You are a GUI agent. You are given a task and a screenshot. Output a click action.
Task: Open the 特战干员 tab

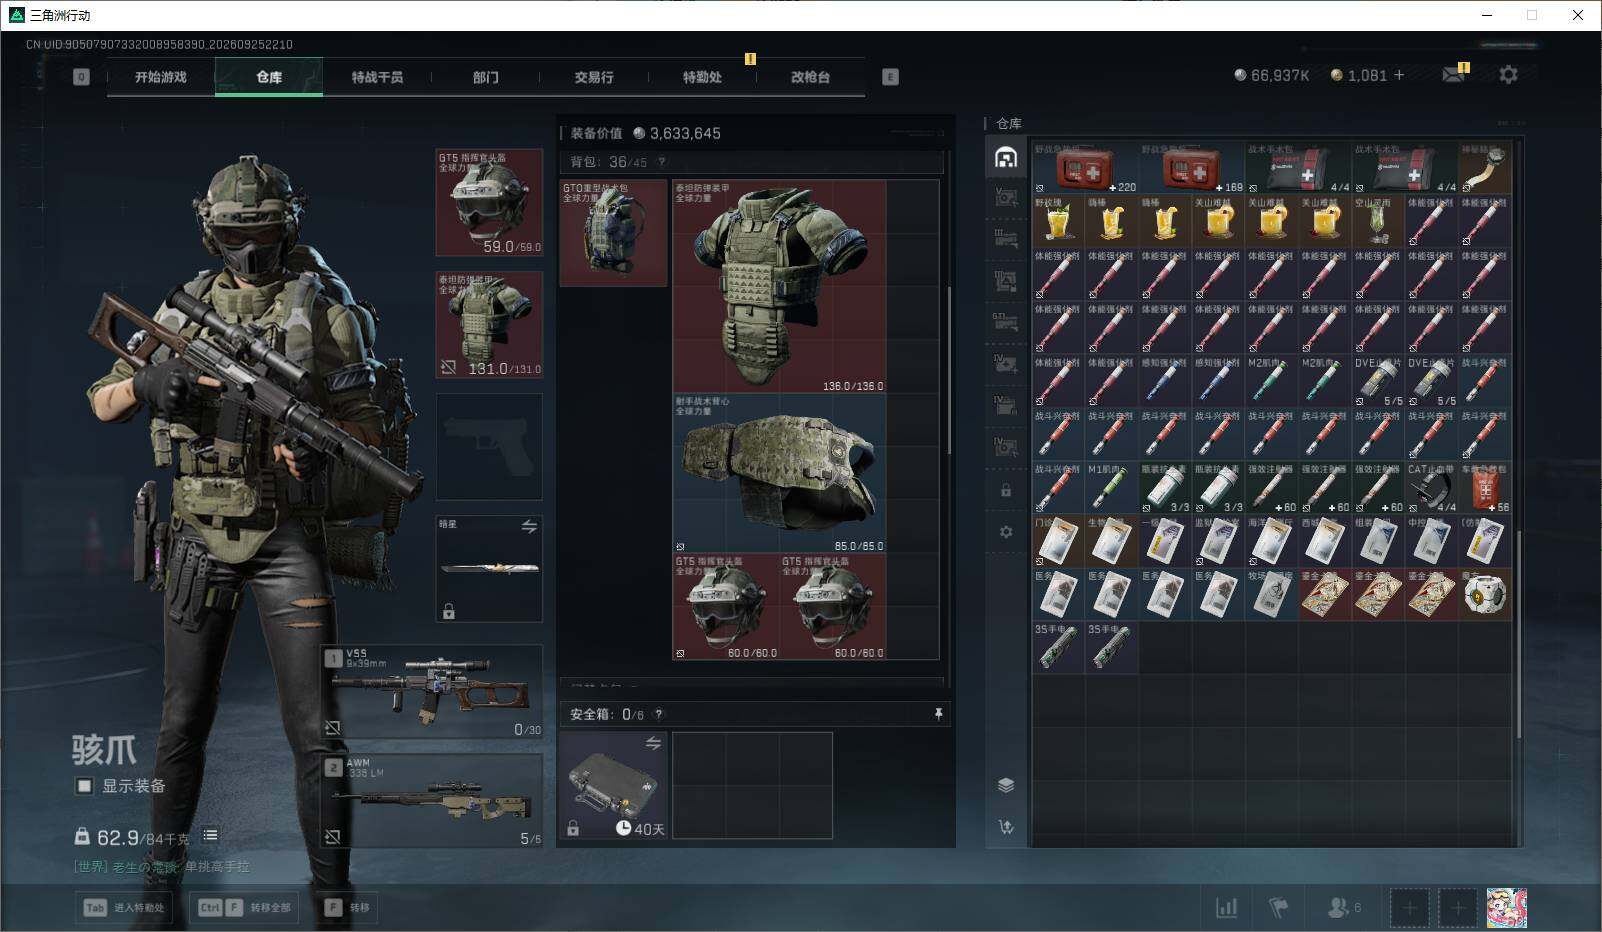point(377,77)
